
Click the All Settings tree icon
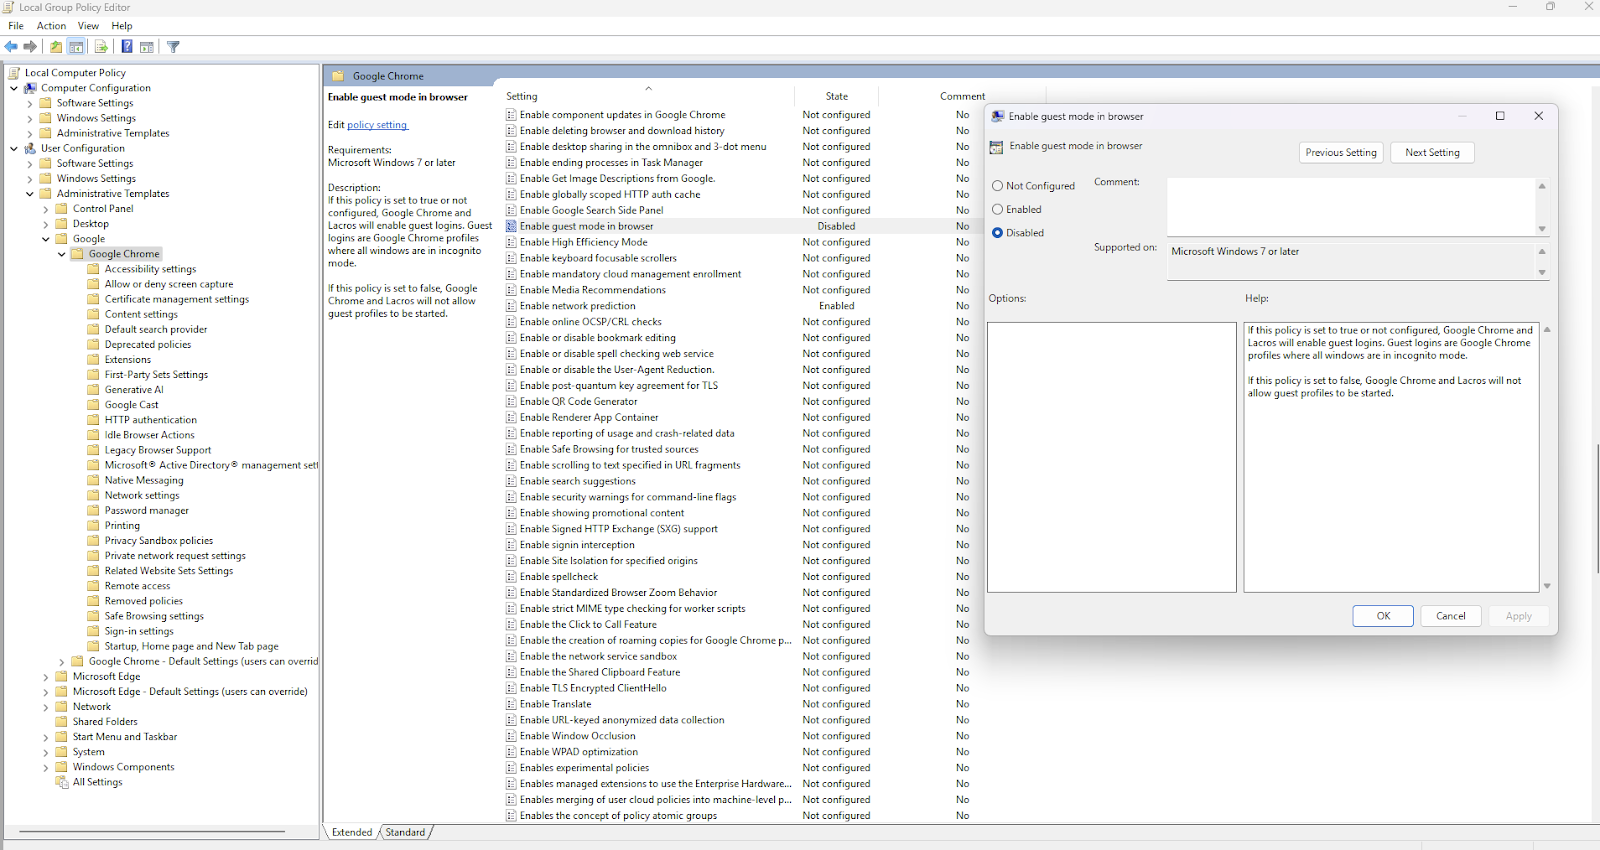pos(62,782)
